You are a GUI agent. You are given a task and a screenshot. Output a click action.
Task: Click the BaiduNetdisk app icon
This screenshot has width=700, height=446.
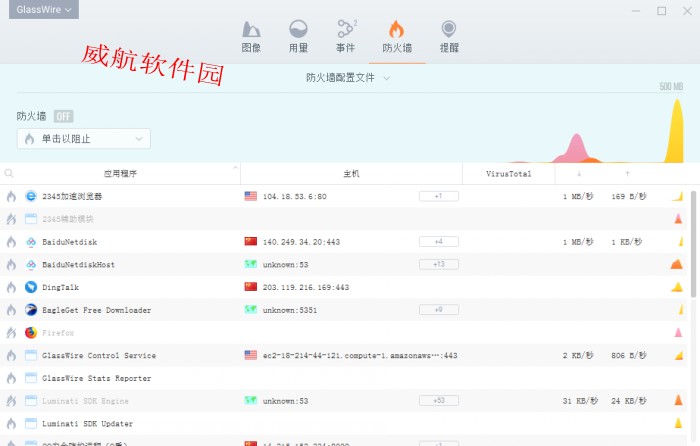tap(31, 242)
